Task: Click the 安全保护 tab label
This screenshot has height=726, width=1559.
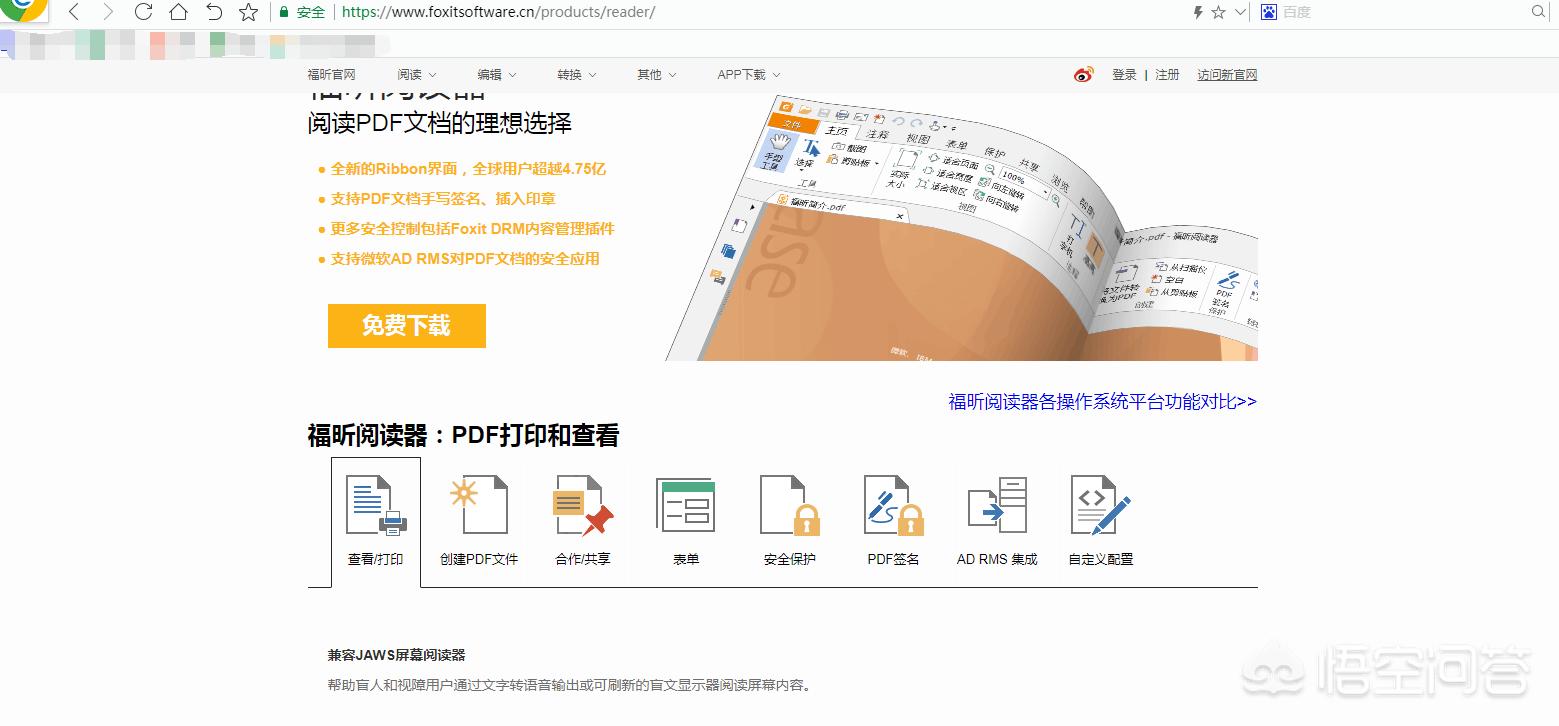Action: coord(790,560)
